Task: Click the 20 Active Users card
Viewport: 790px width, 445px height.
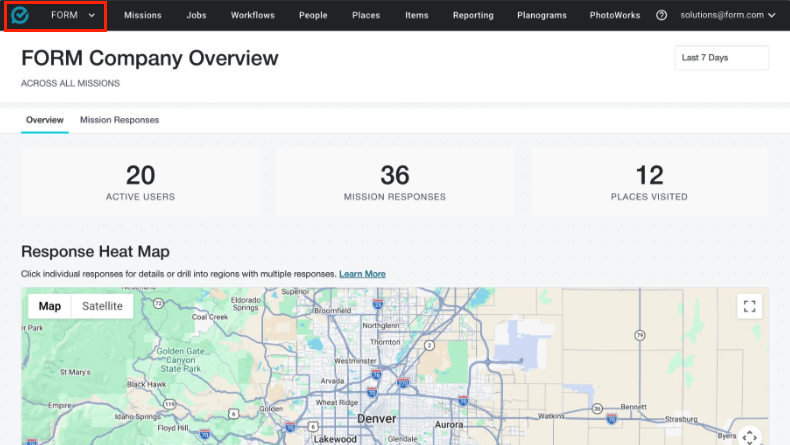Action: [x=140, y=182]
